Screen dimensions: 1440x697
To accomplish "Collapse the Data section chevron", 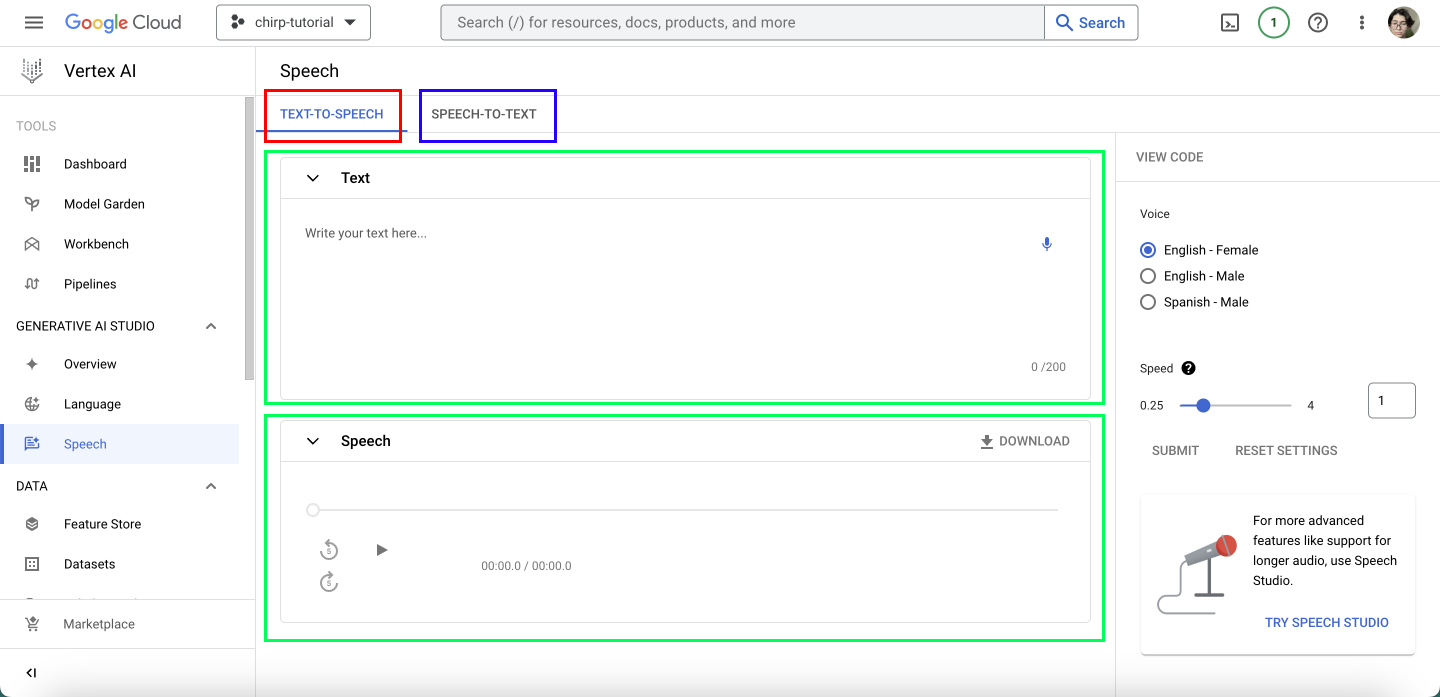I will [x=211, y=486].
